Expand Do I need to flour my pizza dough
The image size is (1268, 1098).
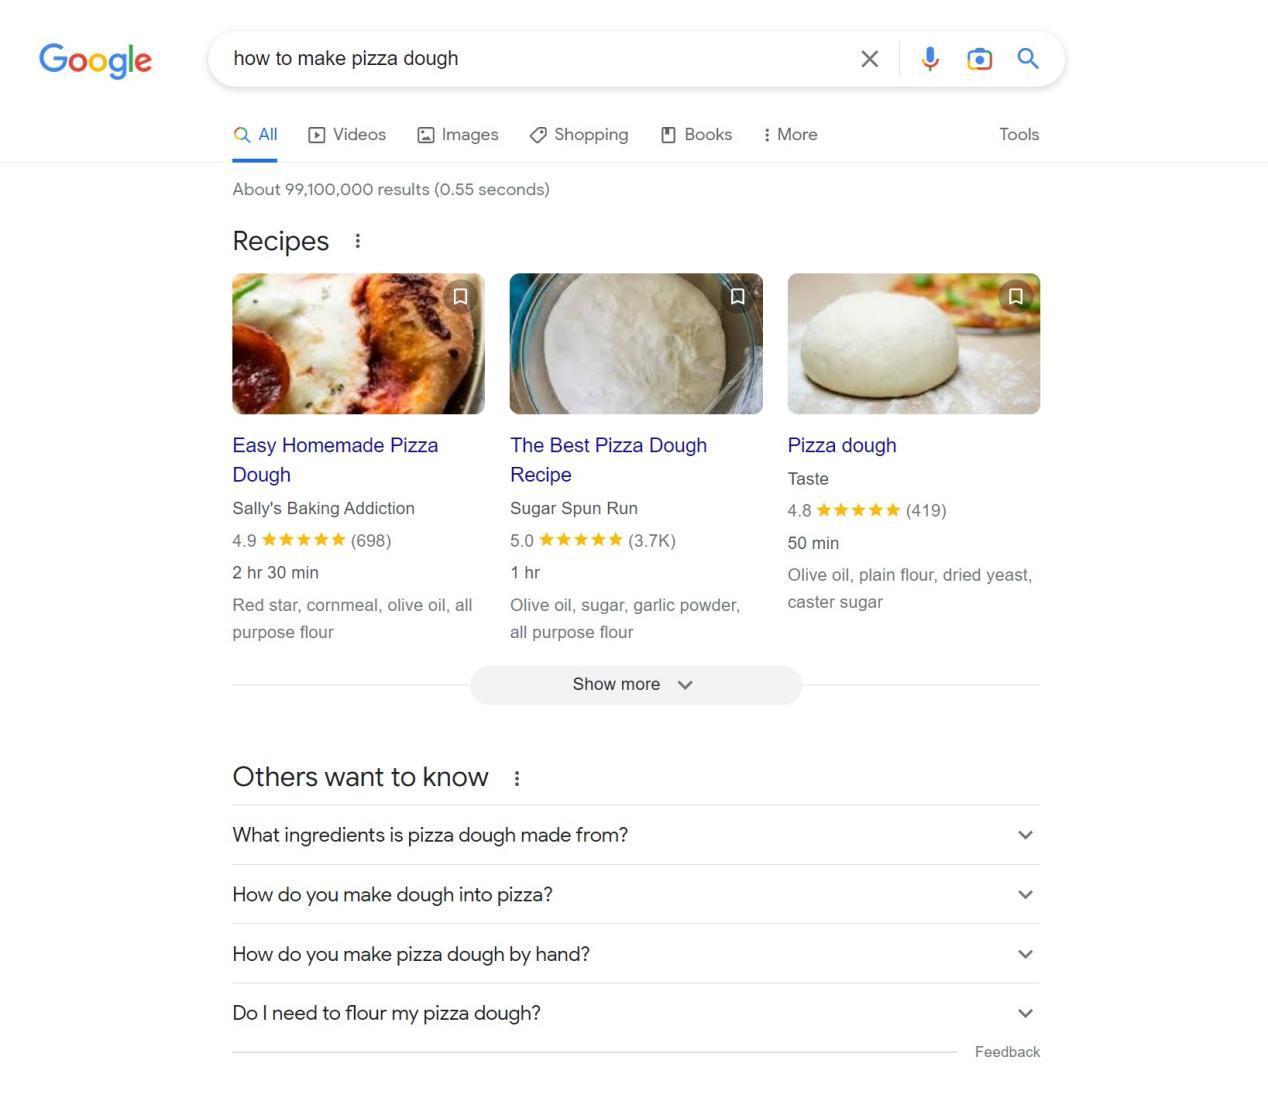636,1013
